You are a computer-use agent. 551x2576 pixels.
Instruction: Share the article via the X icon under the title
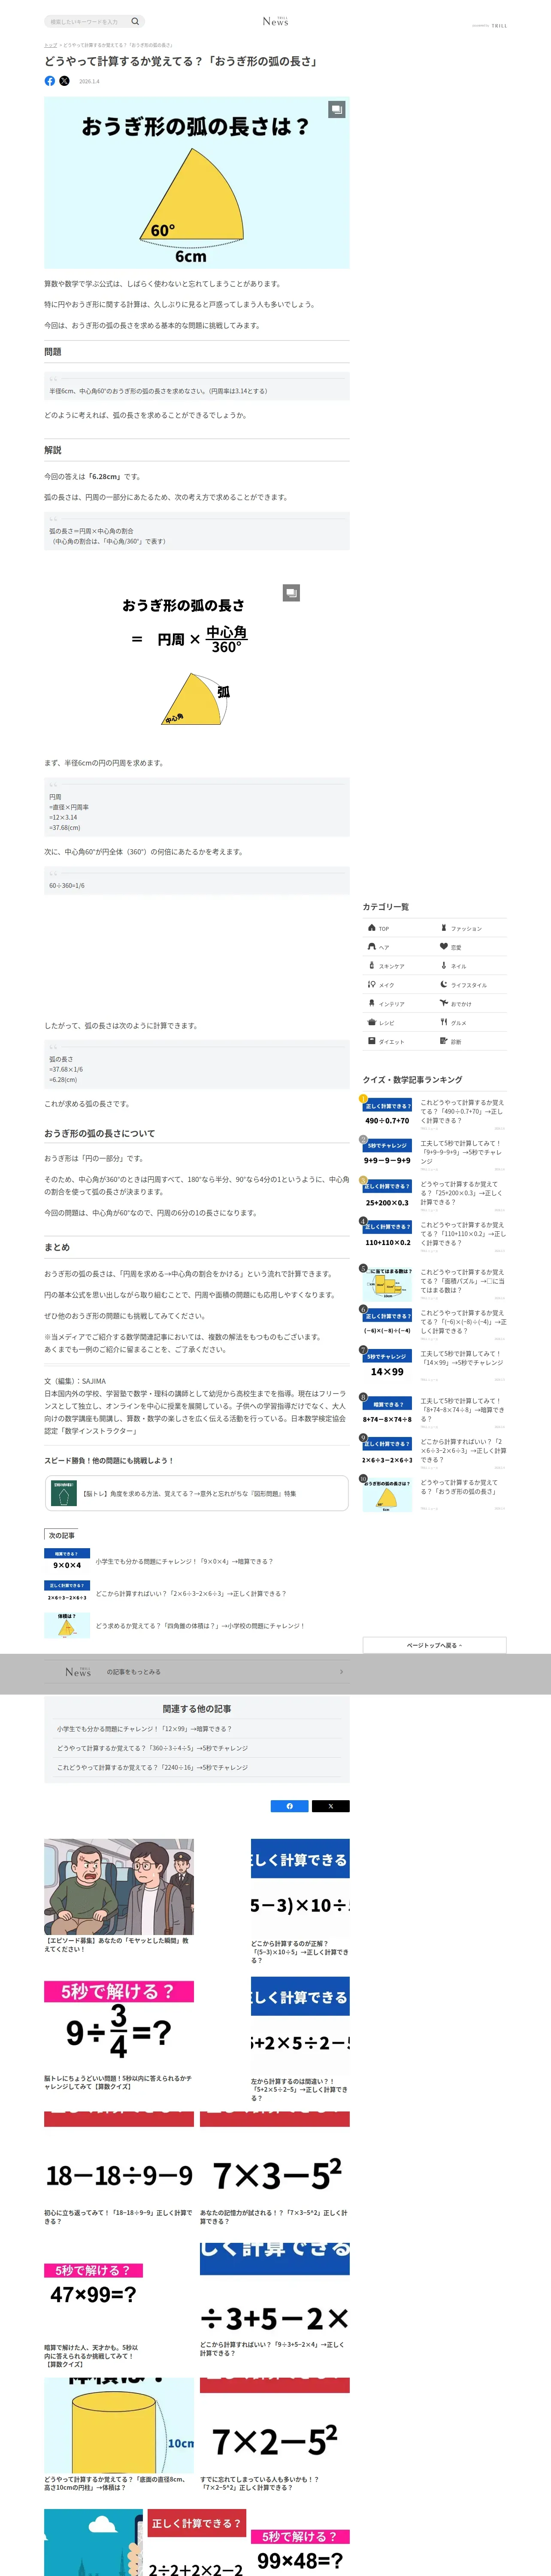tap(64, 81)
